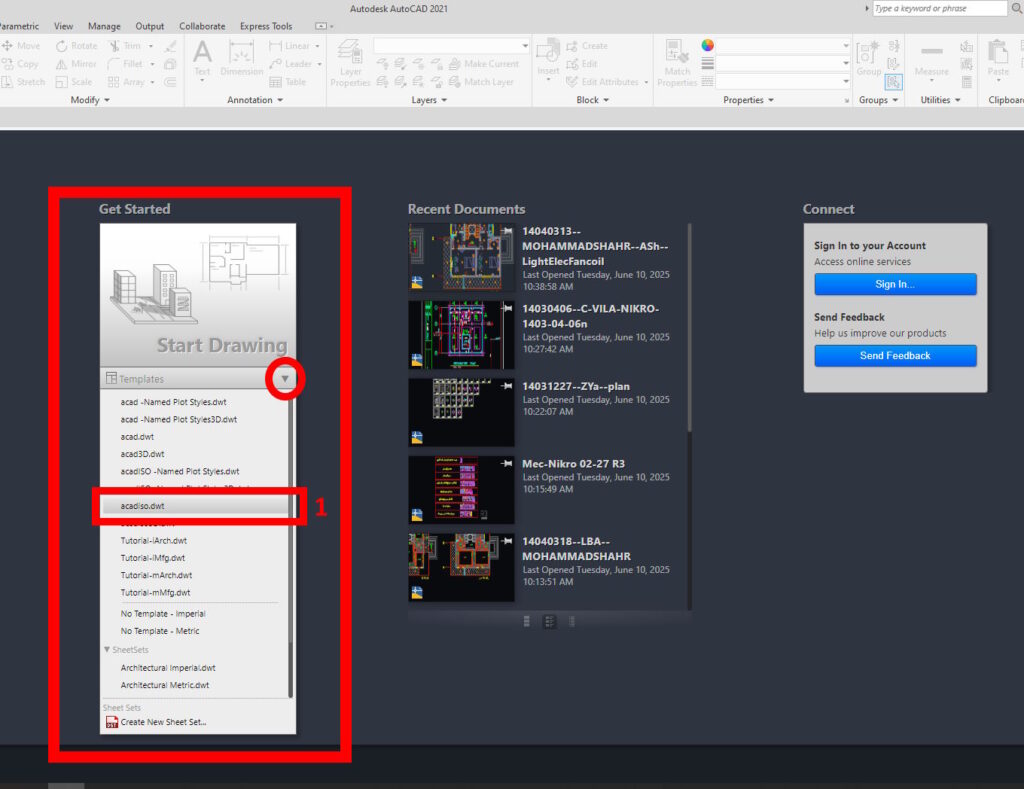The height and width of the screenshot is (789, 1024).
Task: Select the acad3D.dwt template
Action: tap(142, 454)
